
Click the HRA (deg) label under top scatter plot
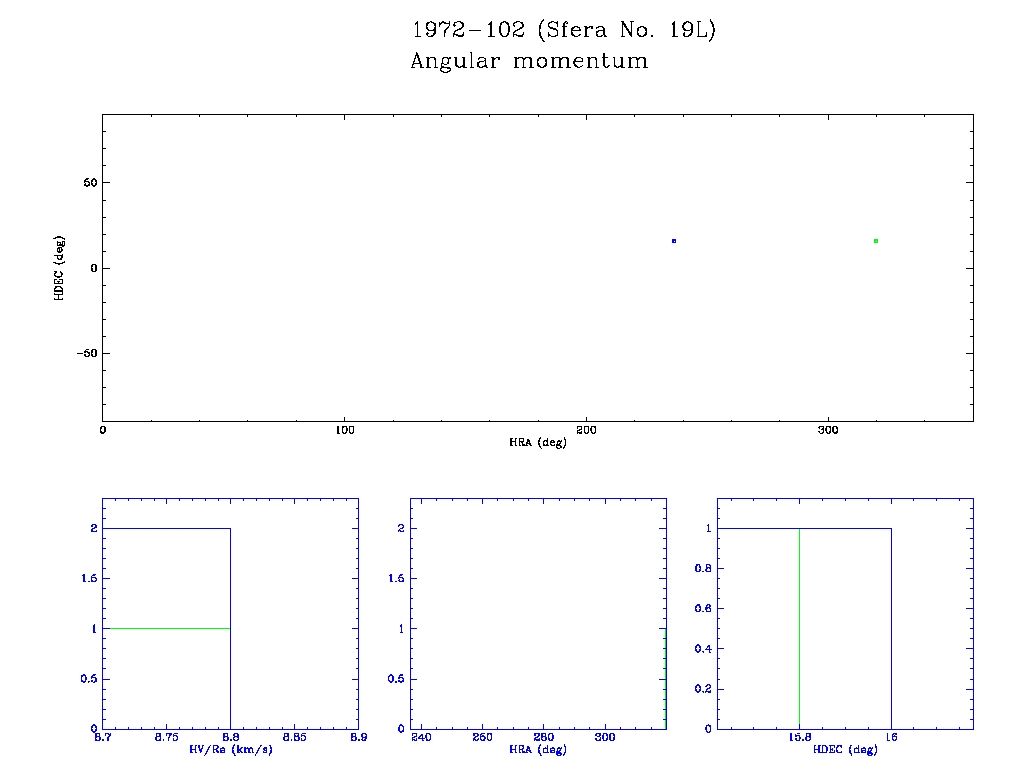coord(538,442)
